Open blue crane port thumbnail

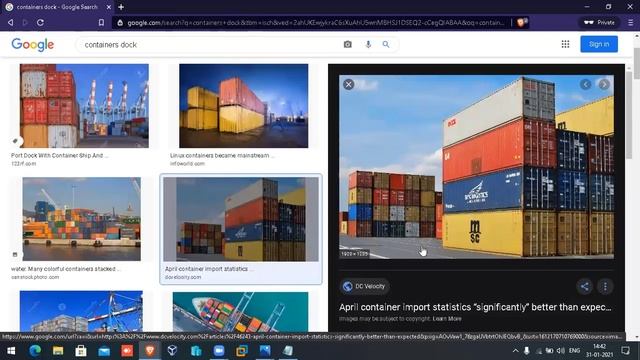pyautogui.click(x=81, y=311)
